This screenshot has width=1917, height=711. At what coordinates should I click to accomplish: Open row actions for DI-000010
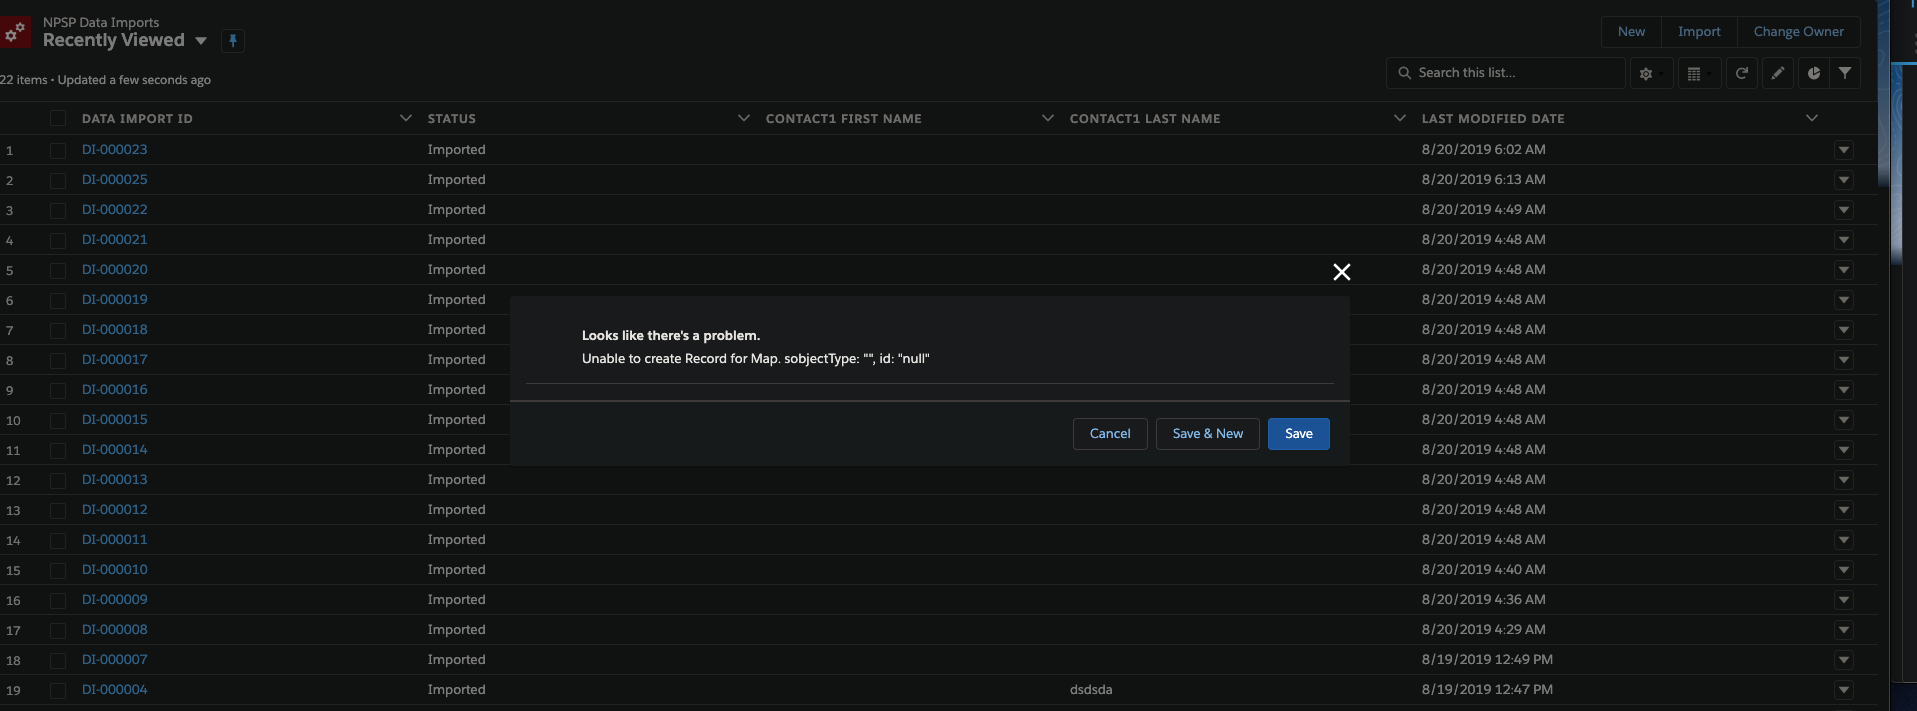1844,570
